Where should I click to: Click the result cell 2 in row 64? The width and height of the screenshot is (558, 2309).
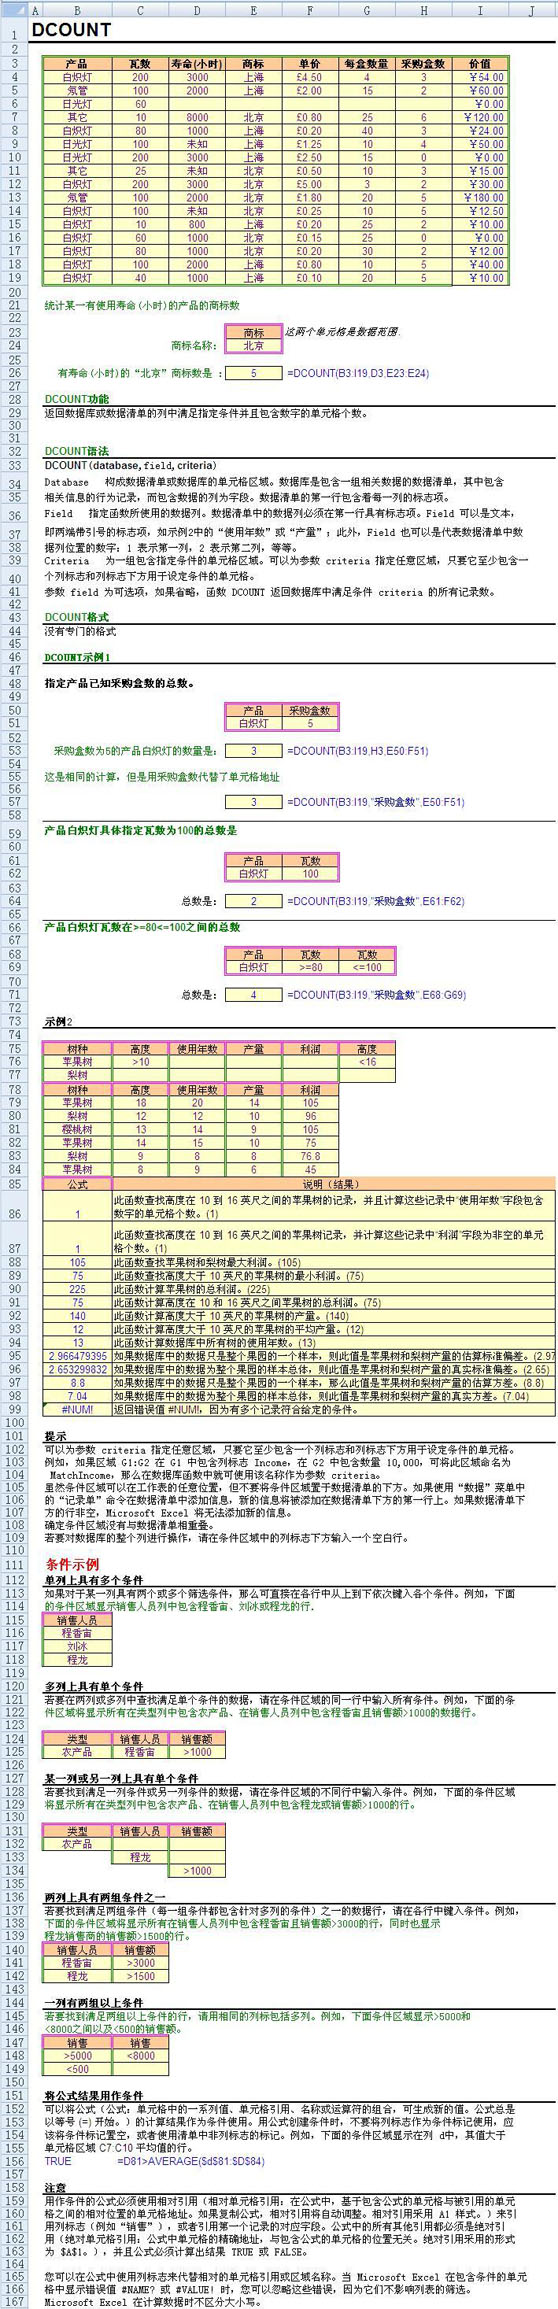(x=254, y=900)
